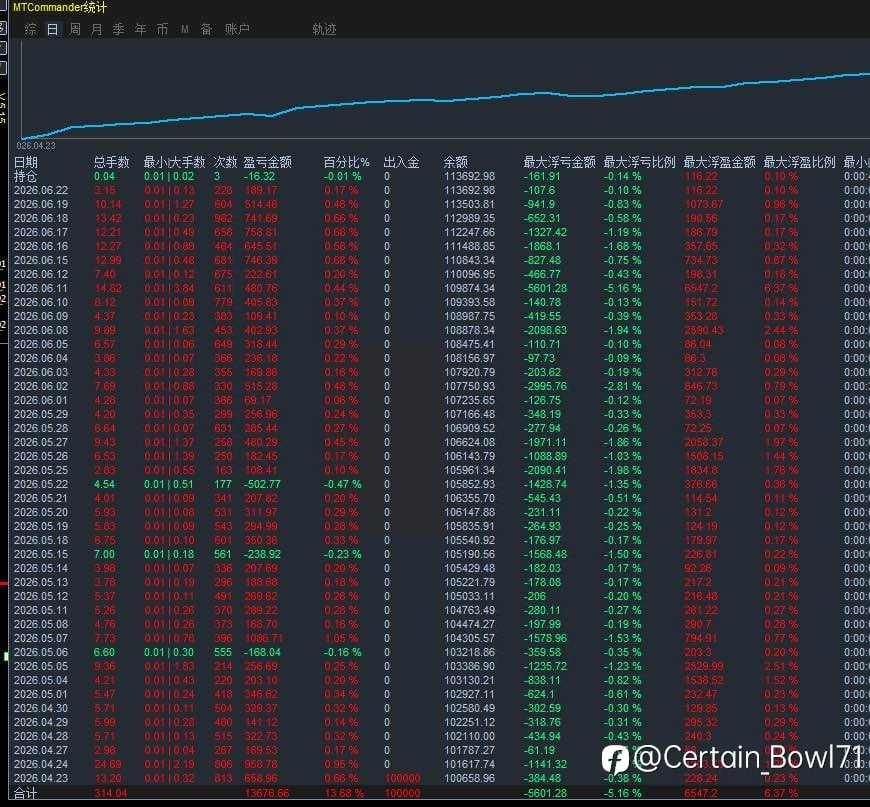
Task: Switch to the 综 summary tab
Action: tap(31, 29)
